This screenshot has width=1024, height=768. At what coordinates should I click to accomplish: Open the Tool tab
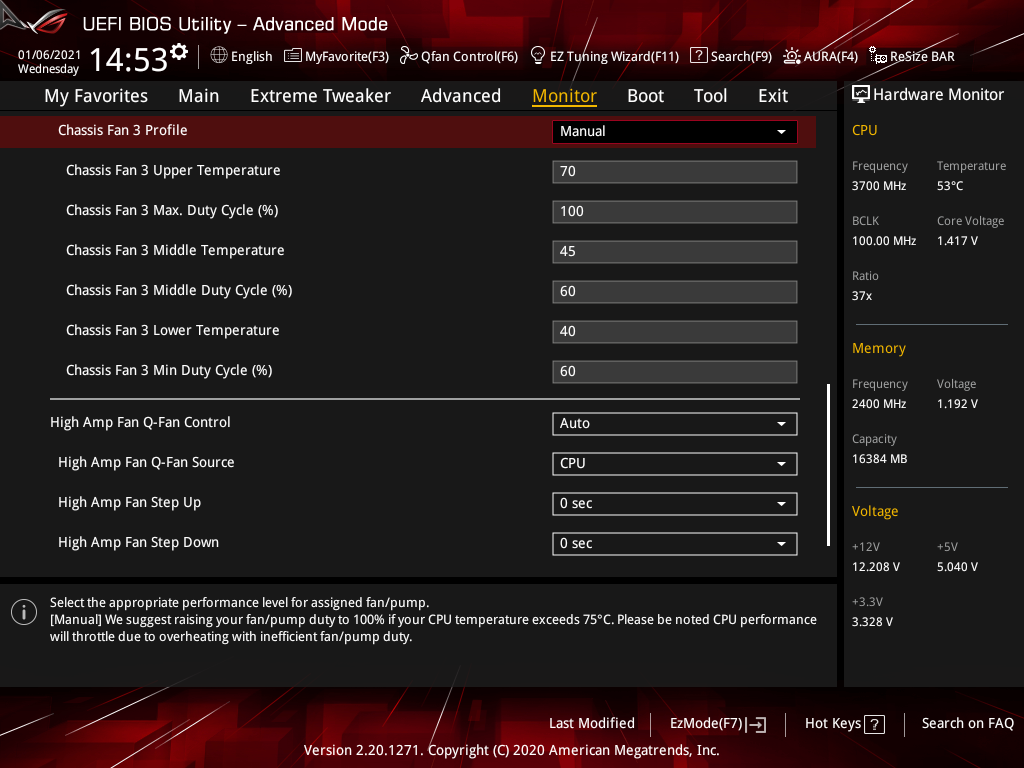click(x=710, y=96)
